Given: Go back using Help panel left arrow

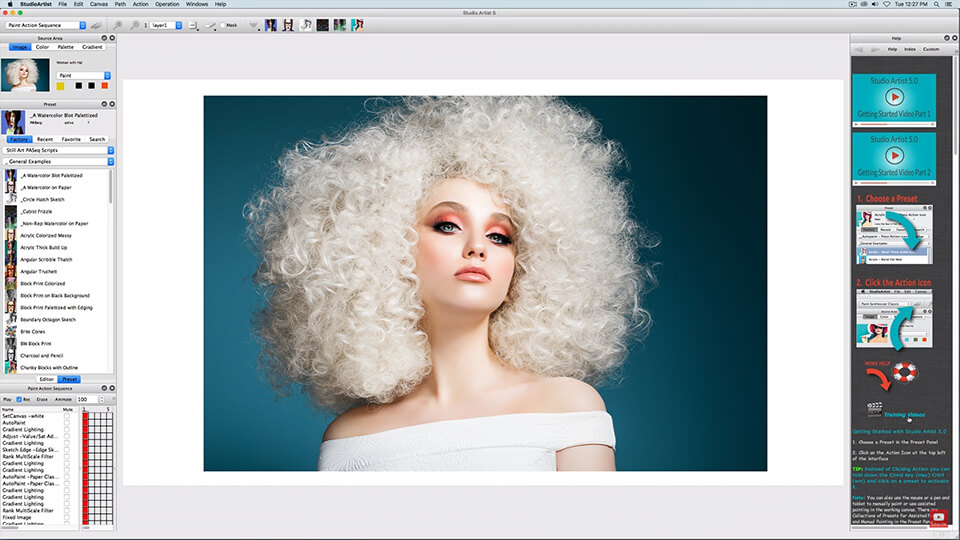Looking at the screenshot, I should click(x=859, y=49).
